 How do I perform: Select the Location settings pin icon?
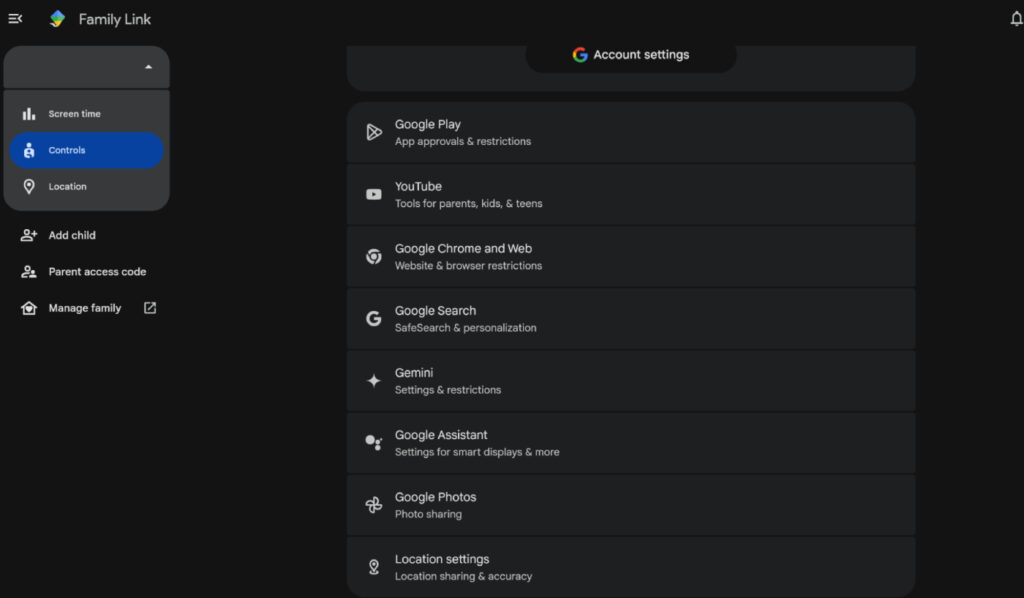(373, 566)
